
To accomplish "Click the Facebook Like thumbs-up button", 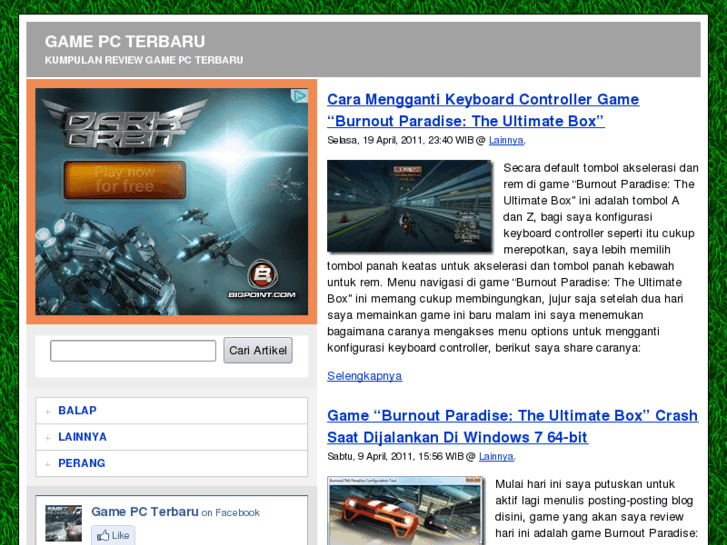I will 113,535.
